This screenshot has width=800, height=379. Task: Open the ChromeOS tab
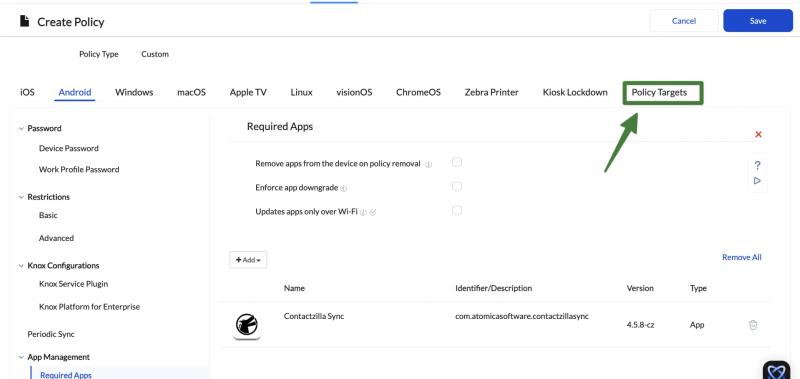418,92
